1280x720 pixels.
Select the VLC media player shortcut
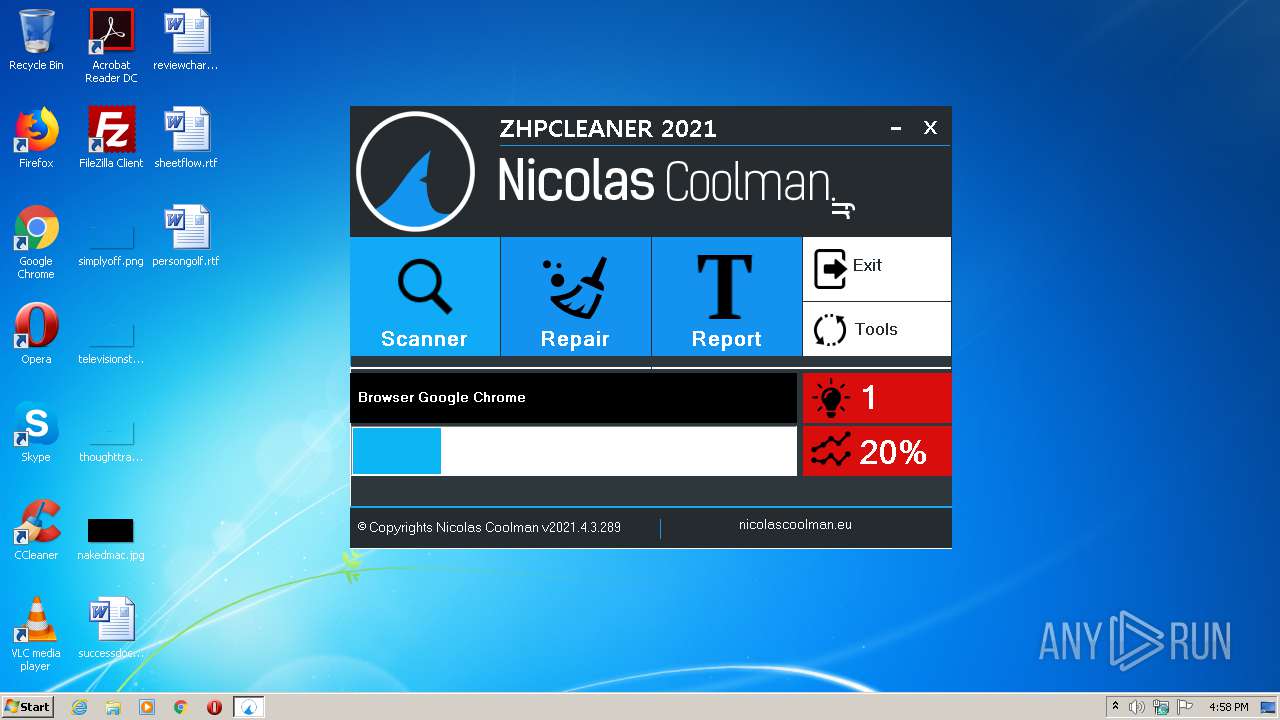[x=36, y=634]
